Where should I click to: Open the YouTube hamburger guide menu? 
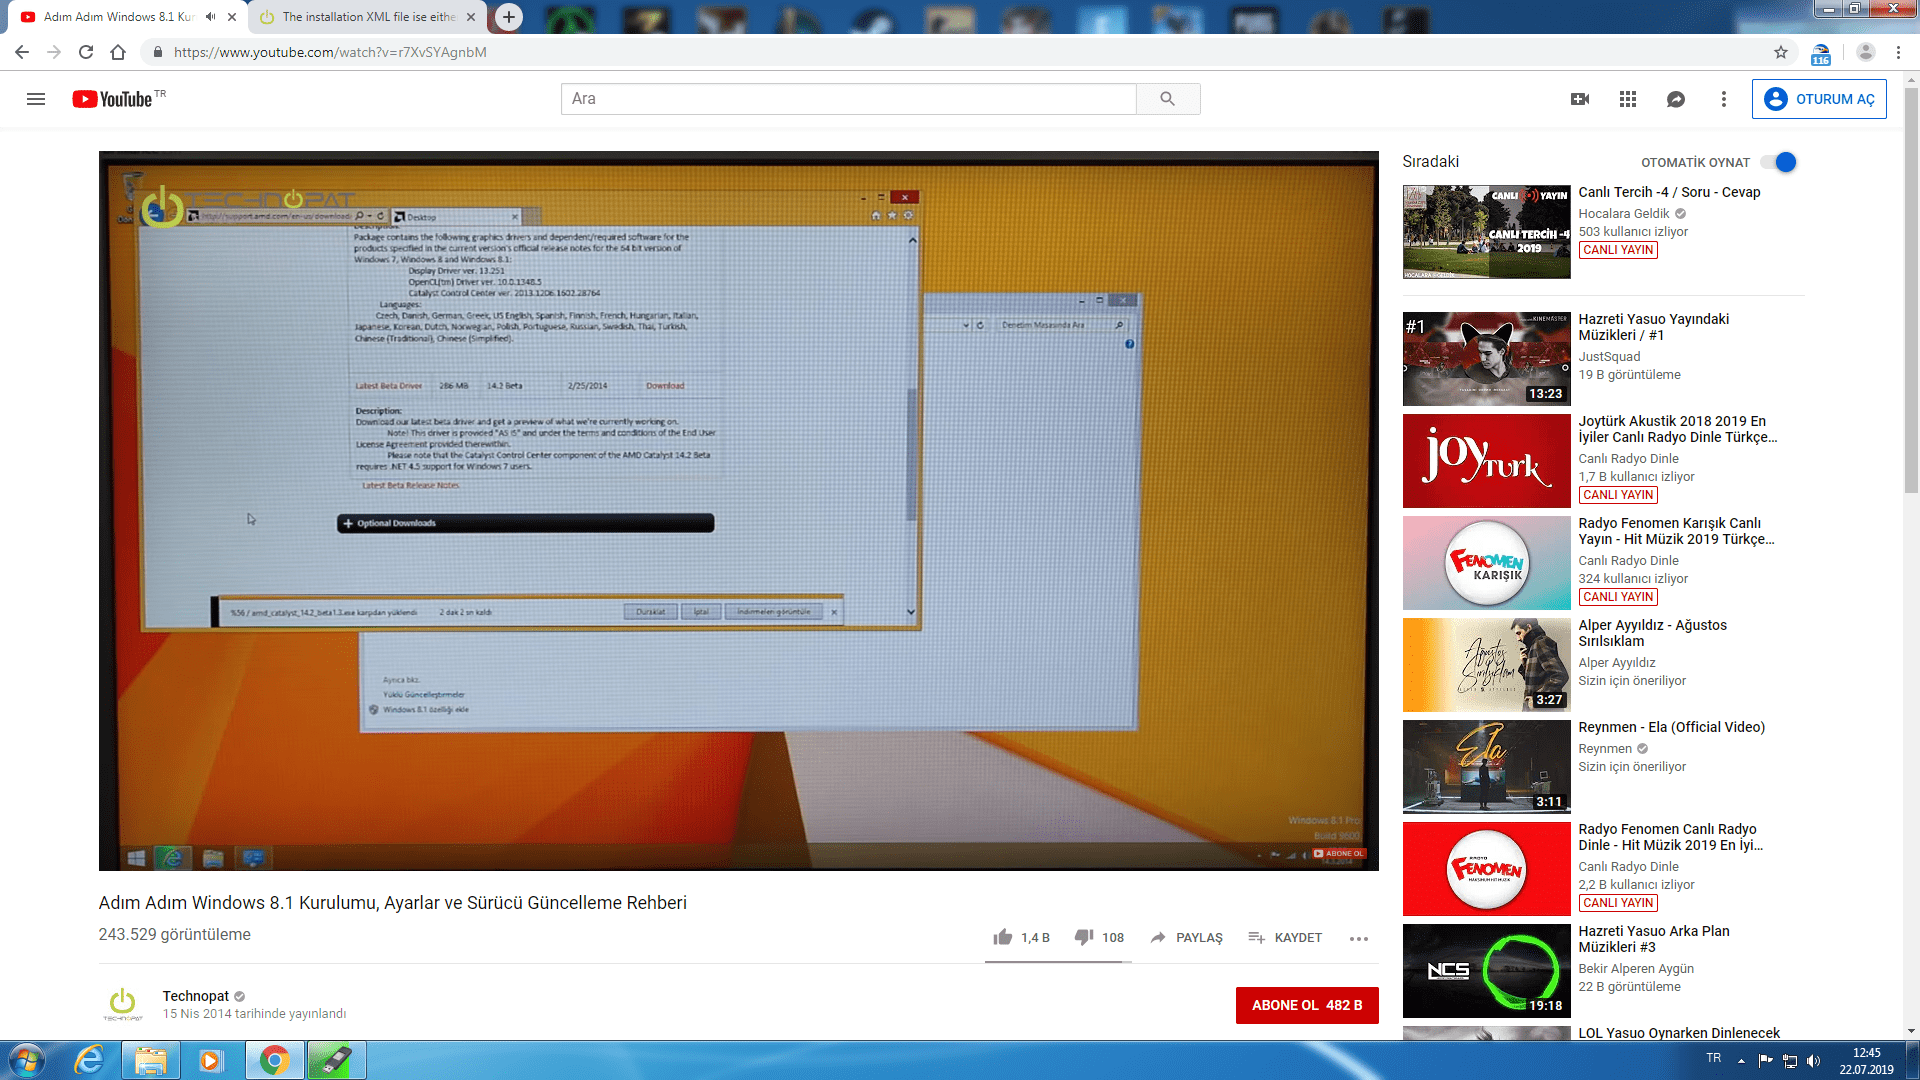tap(36, 99)
